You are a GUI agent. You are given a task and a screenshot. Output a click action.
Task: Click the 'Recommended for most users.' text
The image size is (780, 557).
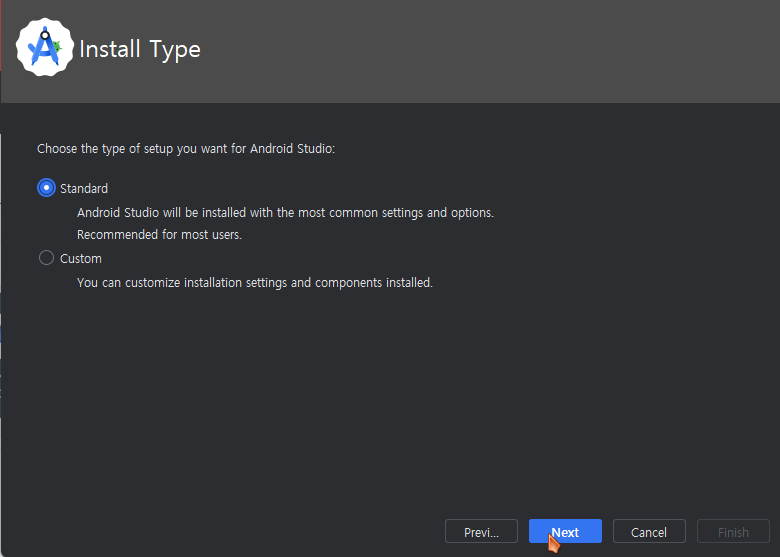[159, 235]
